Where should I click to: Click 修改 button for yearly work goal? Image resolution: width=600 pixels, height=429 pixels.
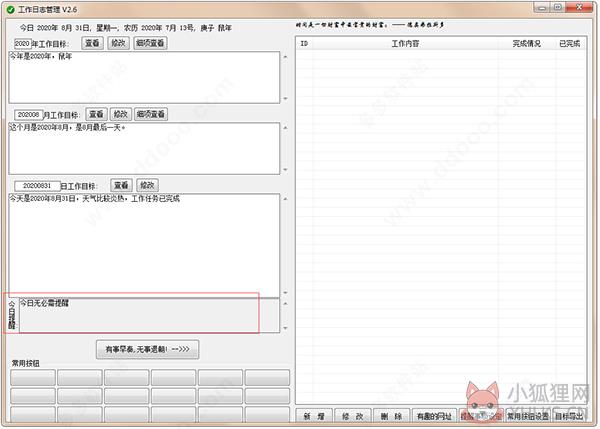[118, 43]
